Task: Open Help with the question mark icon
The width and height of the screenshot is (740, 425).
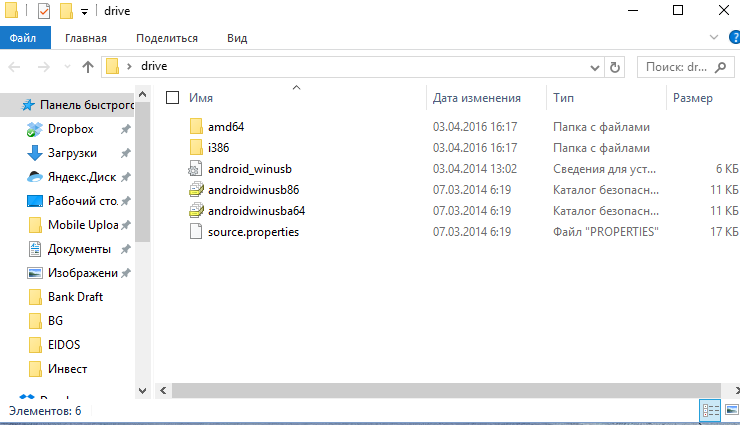Action: click(734, 37)
